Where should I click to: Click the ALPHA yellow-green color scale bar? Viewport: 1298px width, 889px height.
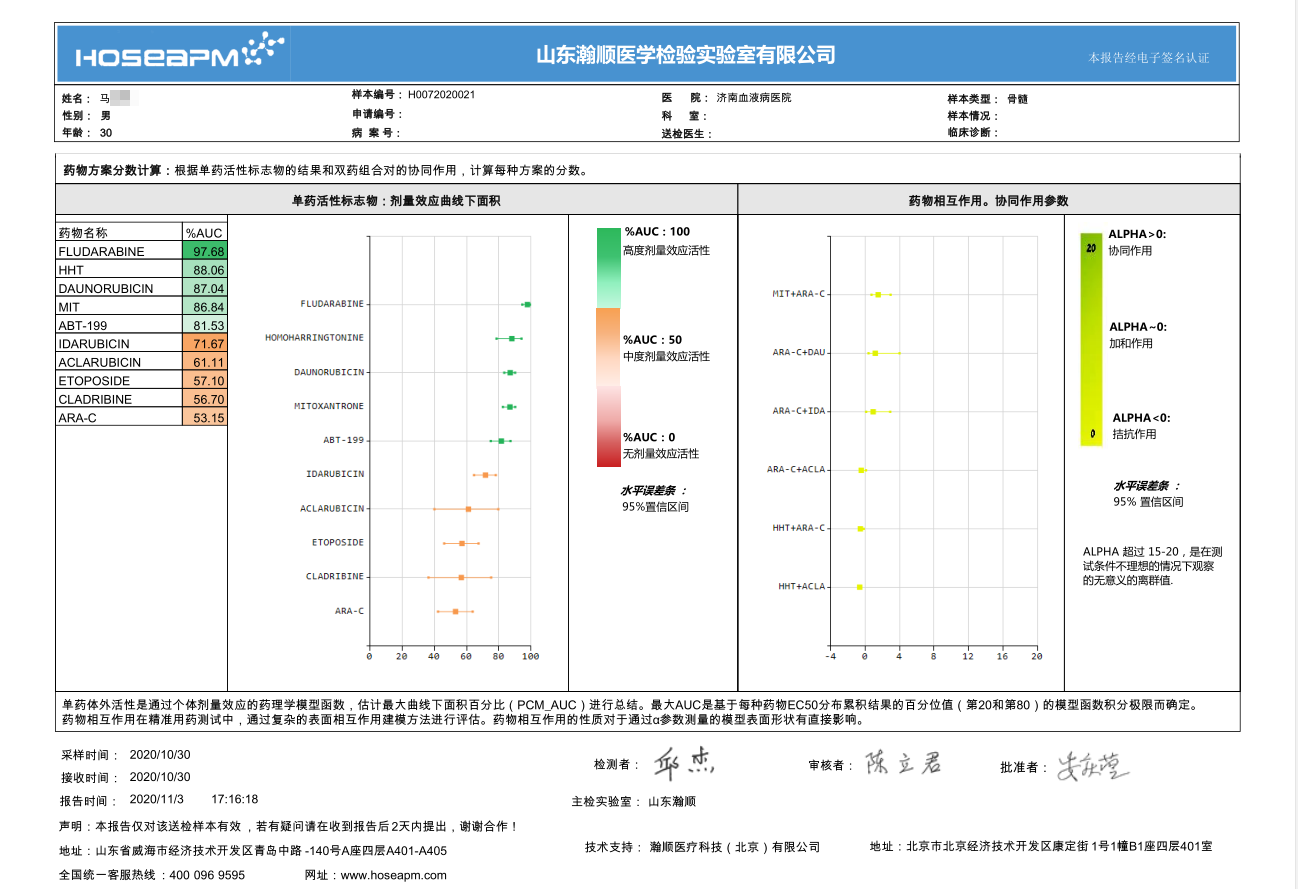coord(1091,339)
